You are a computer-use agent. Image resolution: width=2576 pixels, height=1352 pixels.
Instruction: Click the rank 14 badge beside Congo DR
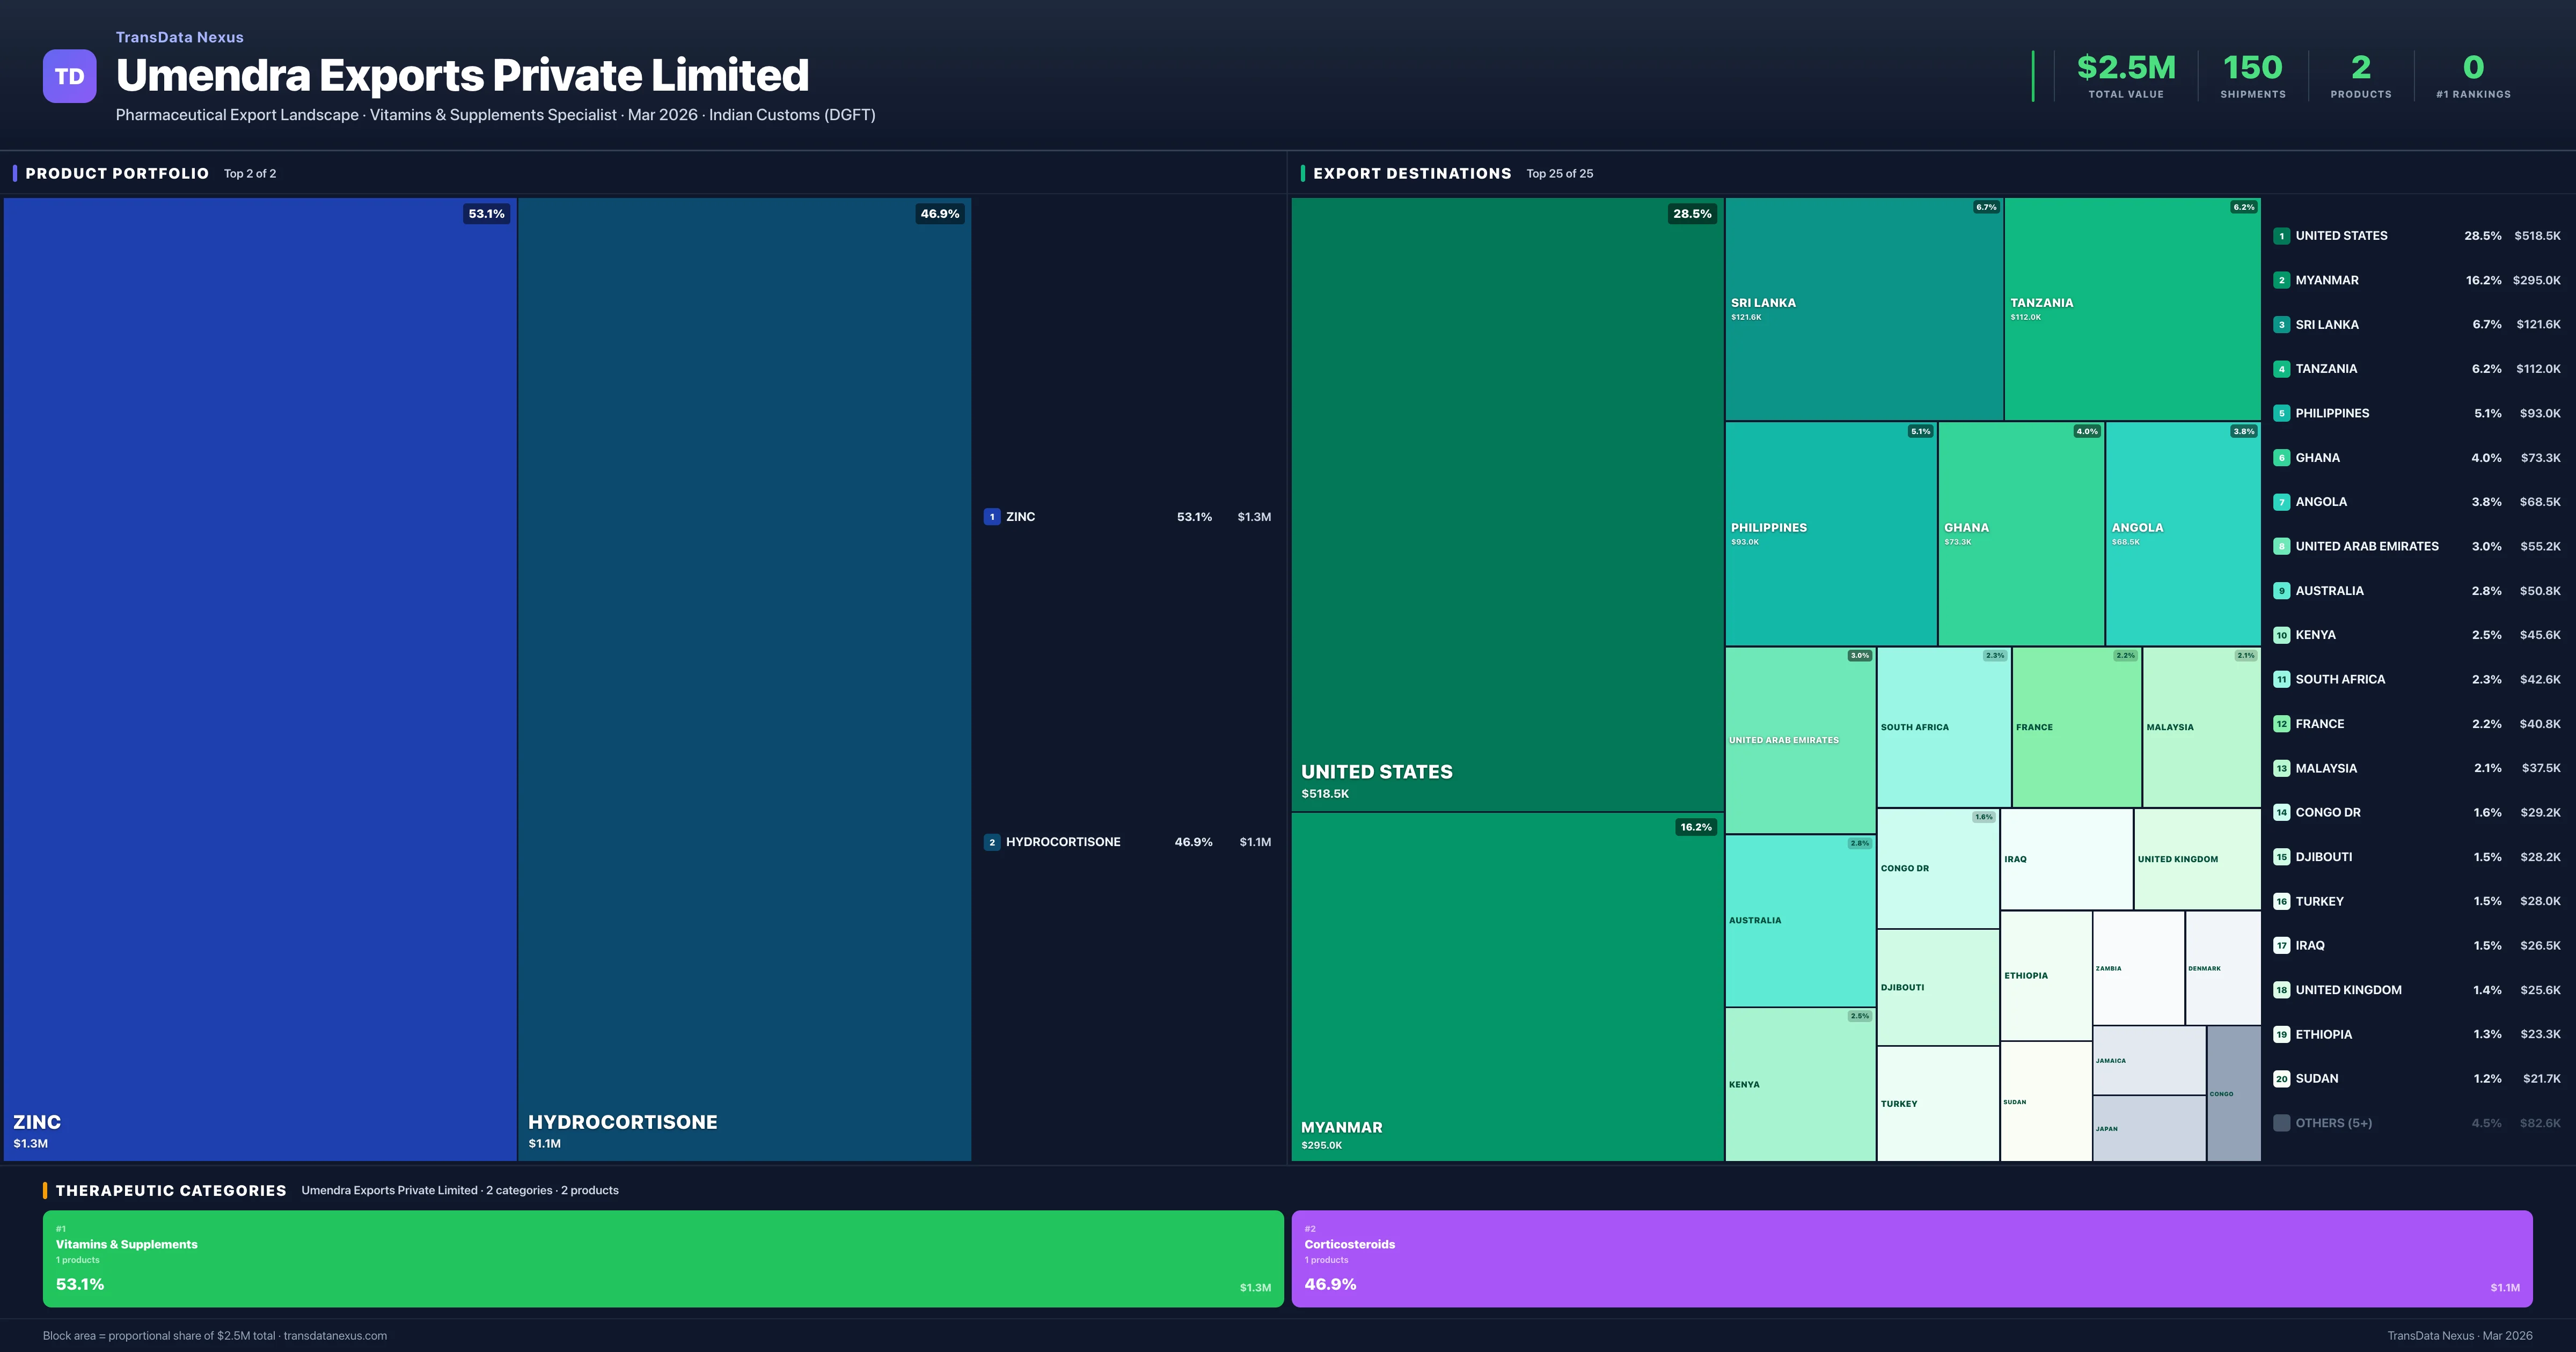(2281, 813)
